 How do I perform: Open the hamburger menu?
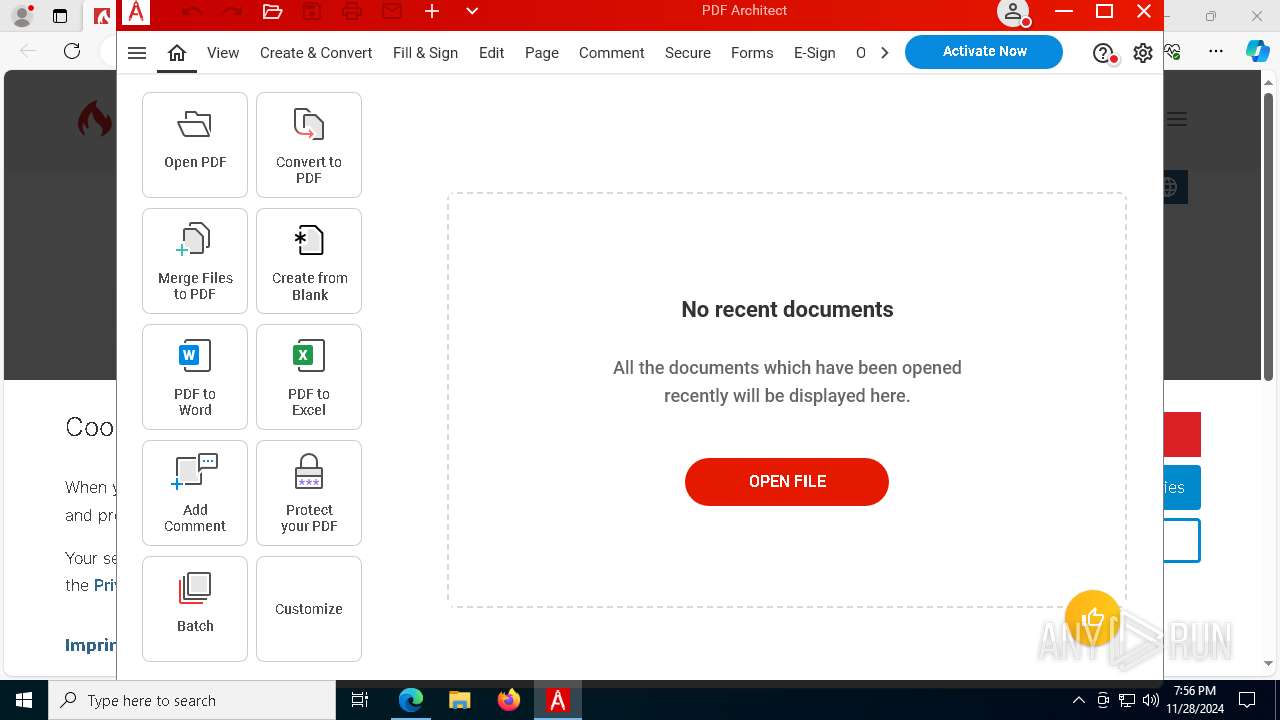tap(137, 53)
